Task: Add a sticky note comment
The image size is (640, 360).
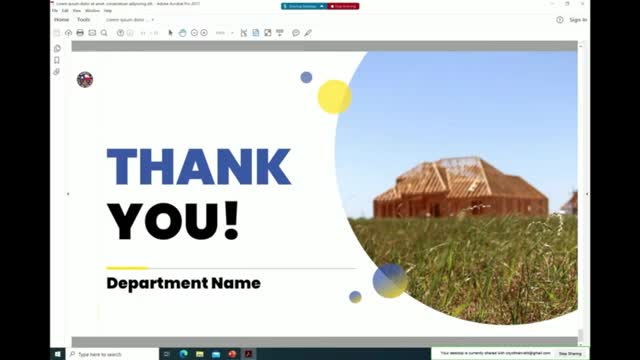Action: point(296,33)
